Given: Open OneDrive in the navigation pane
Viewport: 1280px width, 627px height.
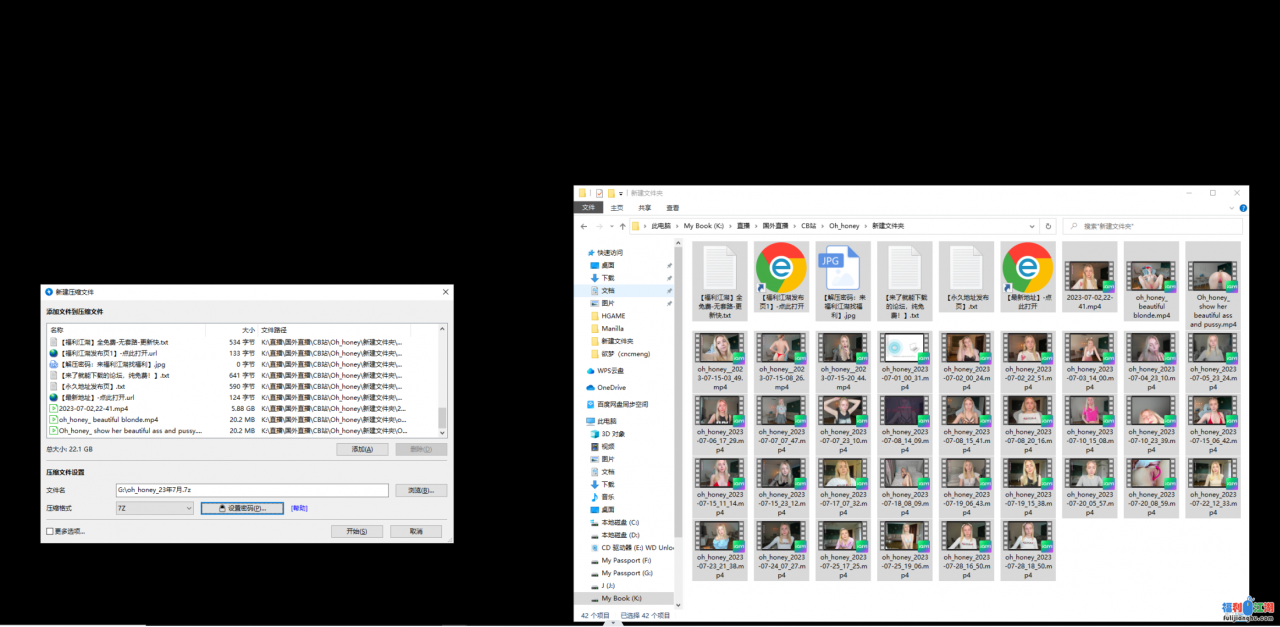Looking at the screenshot, I should tap(611, 387).
